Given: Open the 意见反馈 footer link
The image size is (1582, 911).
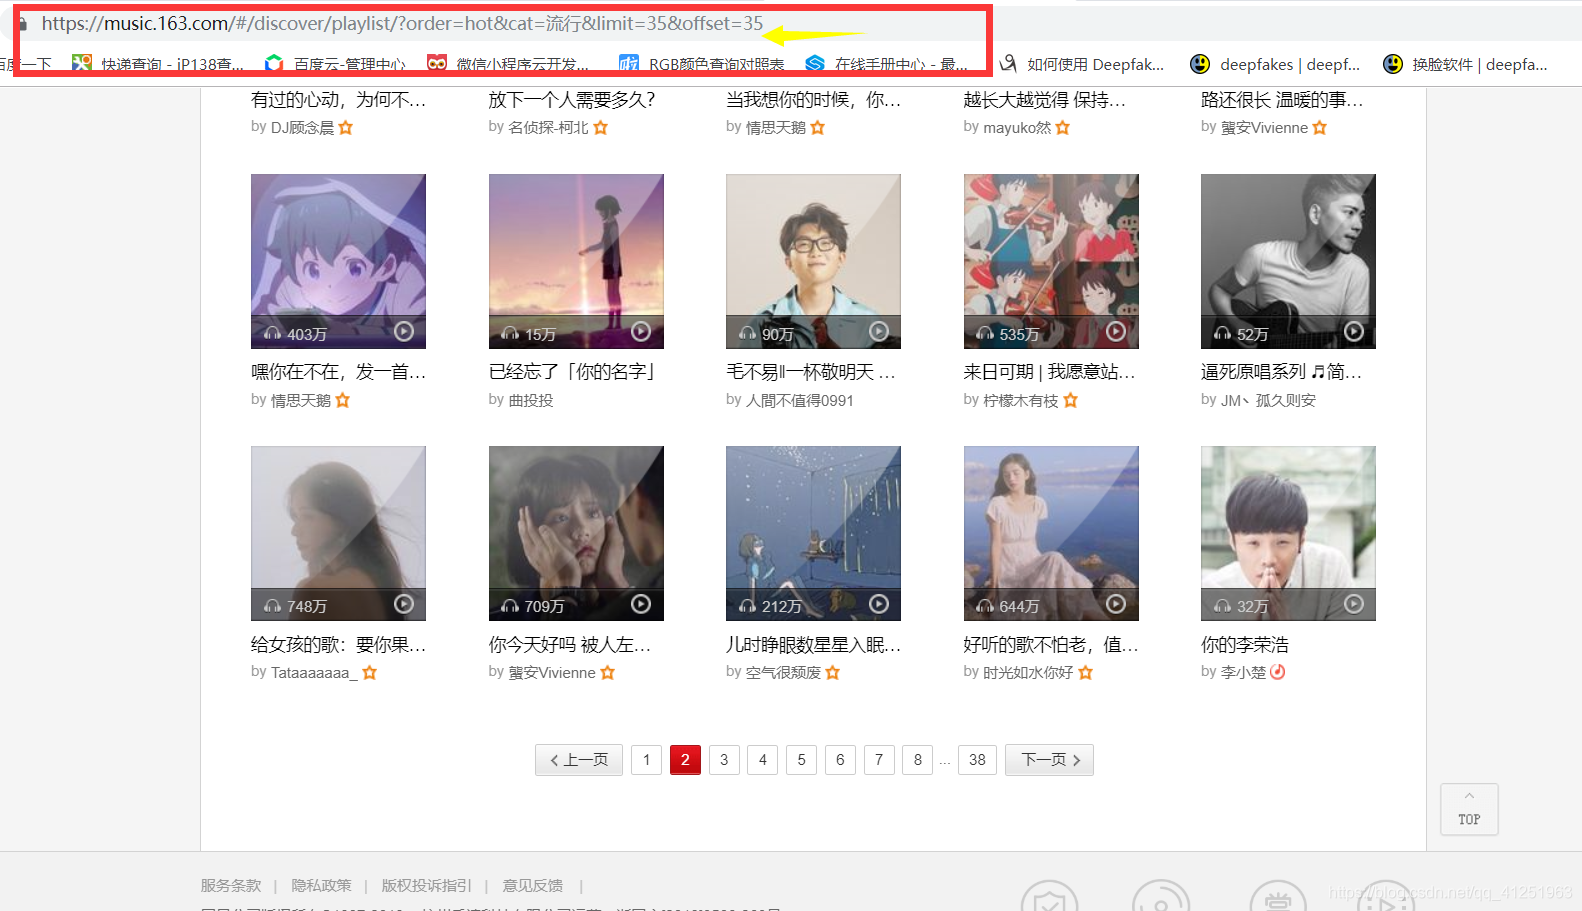Looking at the screenshot, I should coord(532,885).
